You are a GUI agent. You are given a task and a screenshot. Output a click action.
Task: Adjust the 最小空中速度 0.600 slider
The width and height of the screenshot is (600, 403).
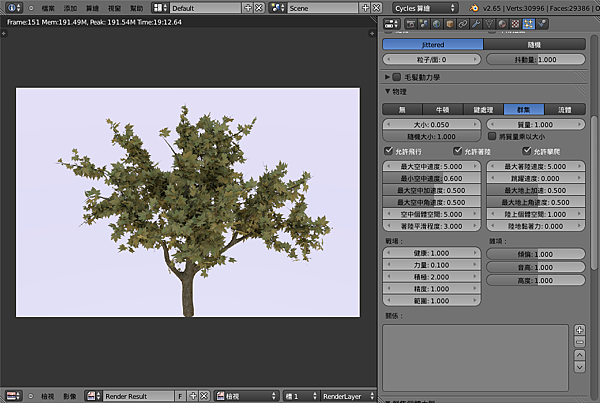coord(432,178)
